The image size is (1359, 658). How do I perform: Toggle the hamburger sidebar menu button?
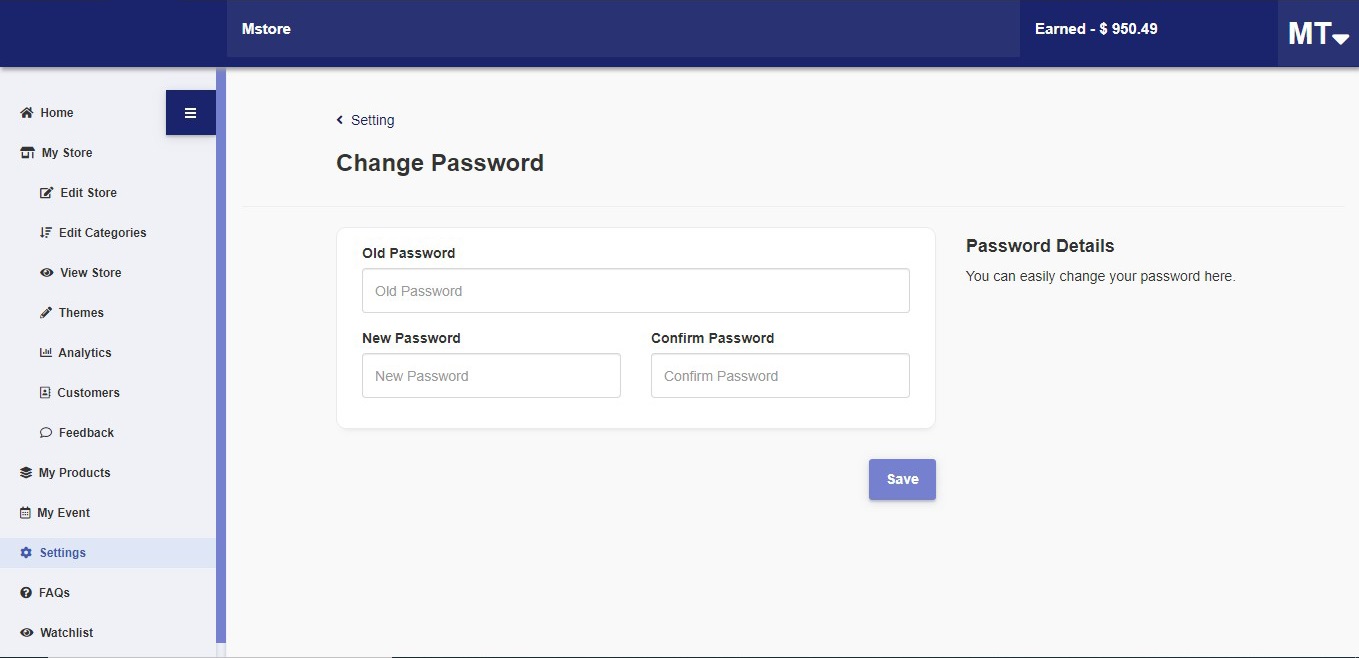pos(191,113)
